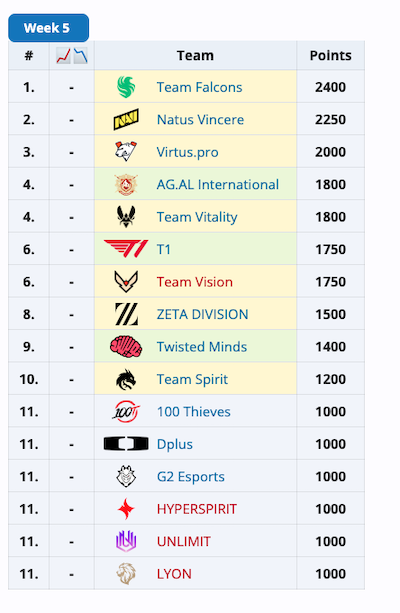Click the Natus Vincere yellow logo
The width and height of the screenshot is (400, 613).
point(126,119)
